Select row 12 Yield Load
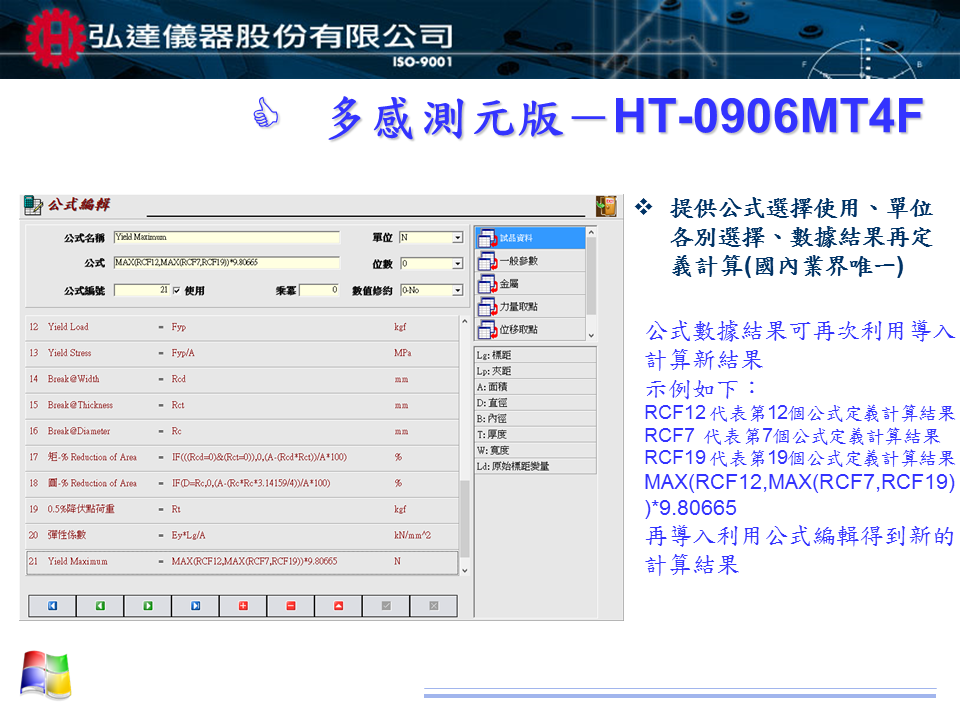The height and width of the screenshot is (720, 960). point(242,328)
